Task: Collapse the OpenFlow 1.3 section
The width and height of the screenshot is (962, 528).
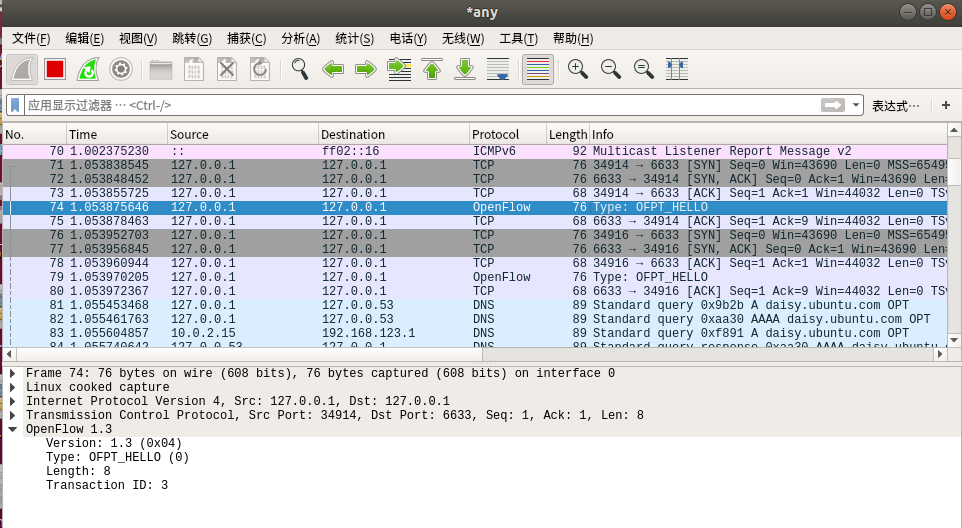Action: pos(12,429)
